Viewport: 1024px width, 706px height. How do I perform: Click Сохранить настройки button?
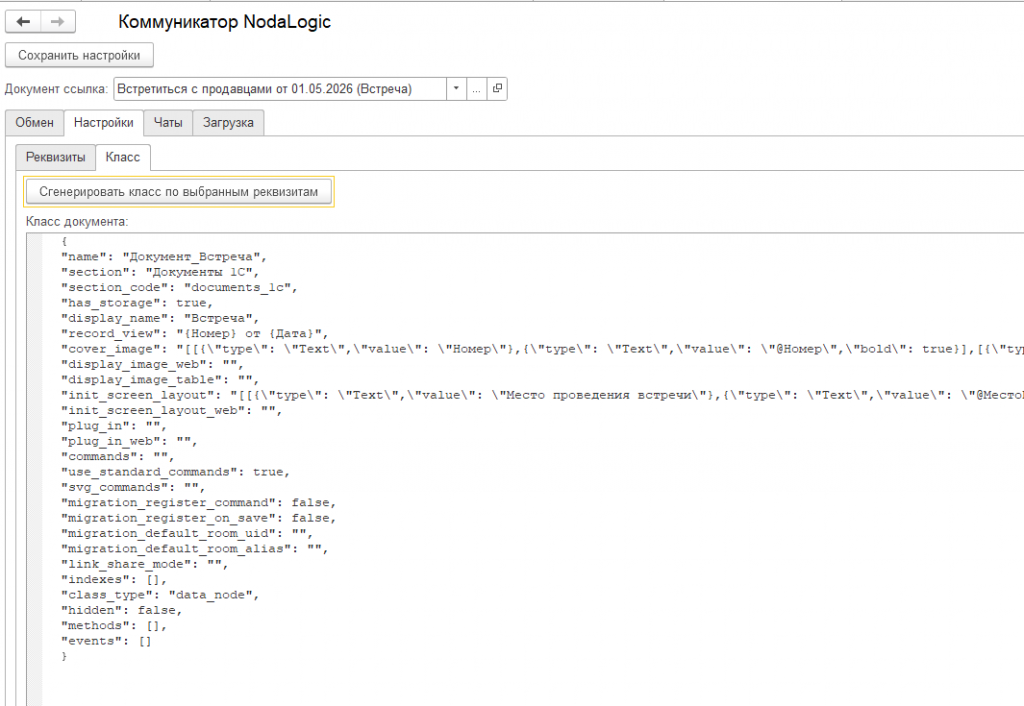79,56
